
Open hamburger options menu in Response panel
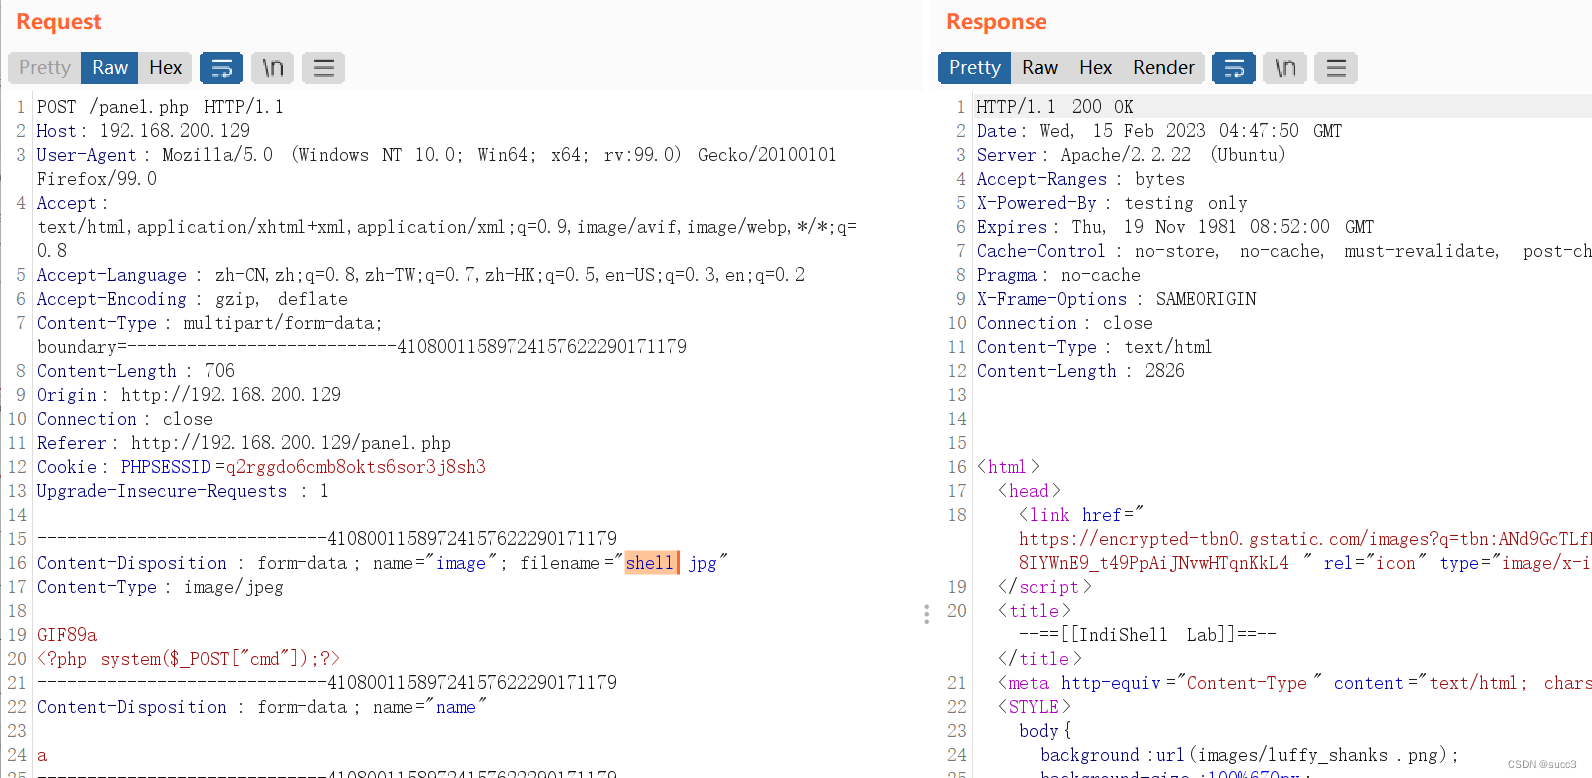pos(1336,68)
